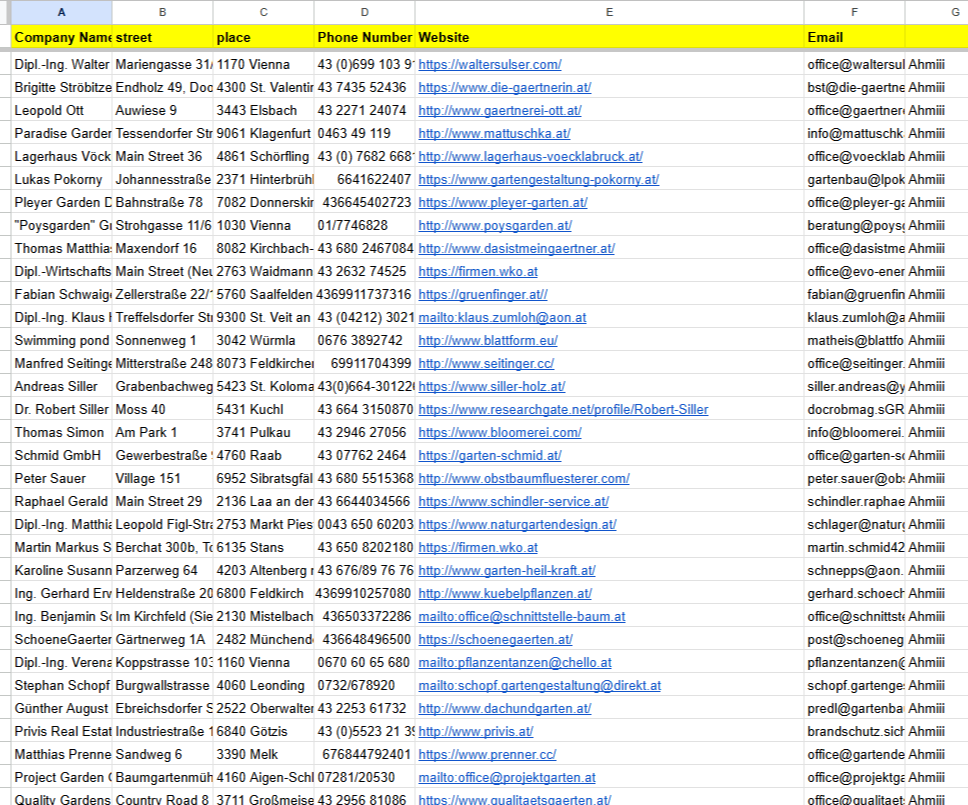Open the waltersulser.com website link
Viewport: 968px width, 805px height.
[489, 65]
